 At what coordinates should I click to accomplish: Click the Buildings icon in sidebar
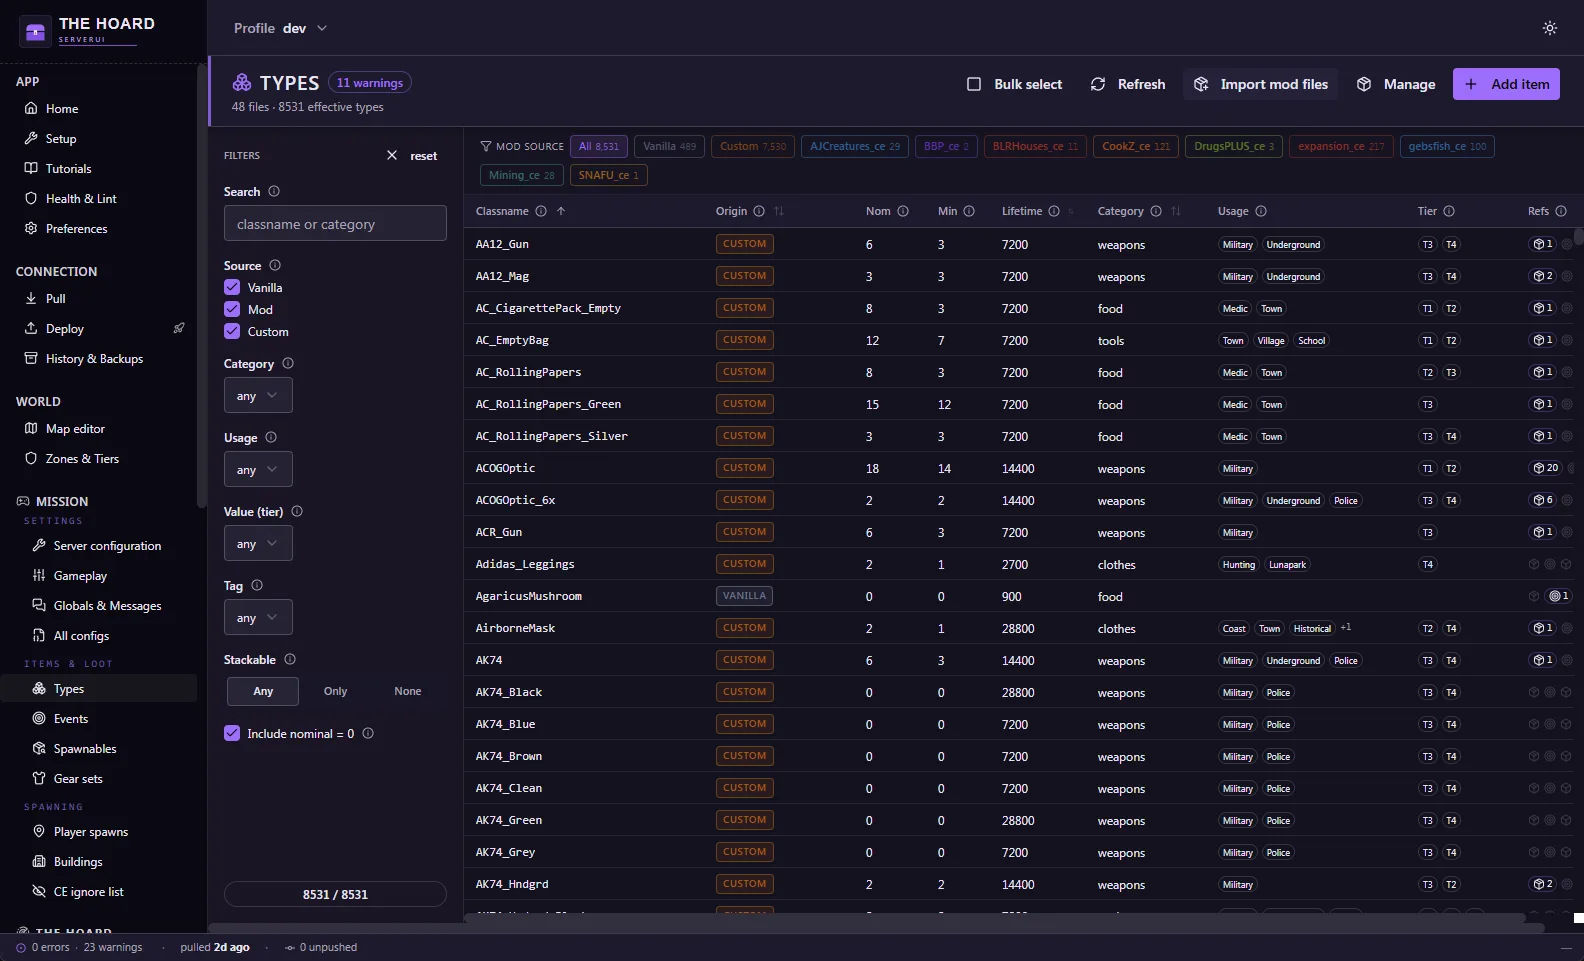tap(39, 861)
